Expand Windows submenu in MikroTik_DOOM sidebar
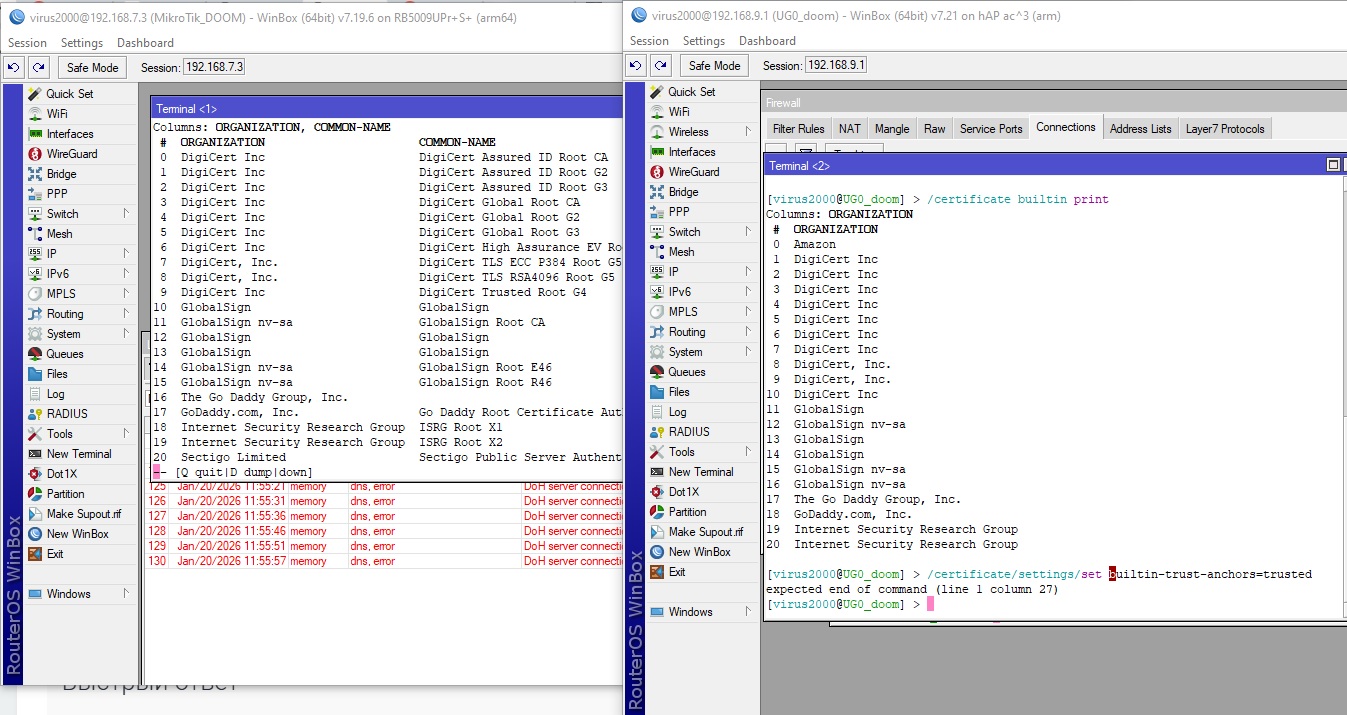The width and height of the screenshot is (1347, 715). pos(126,594)
